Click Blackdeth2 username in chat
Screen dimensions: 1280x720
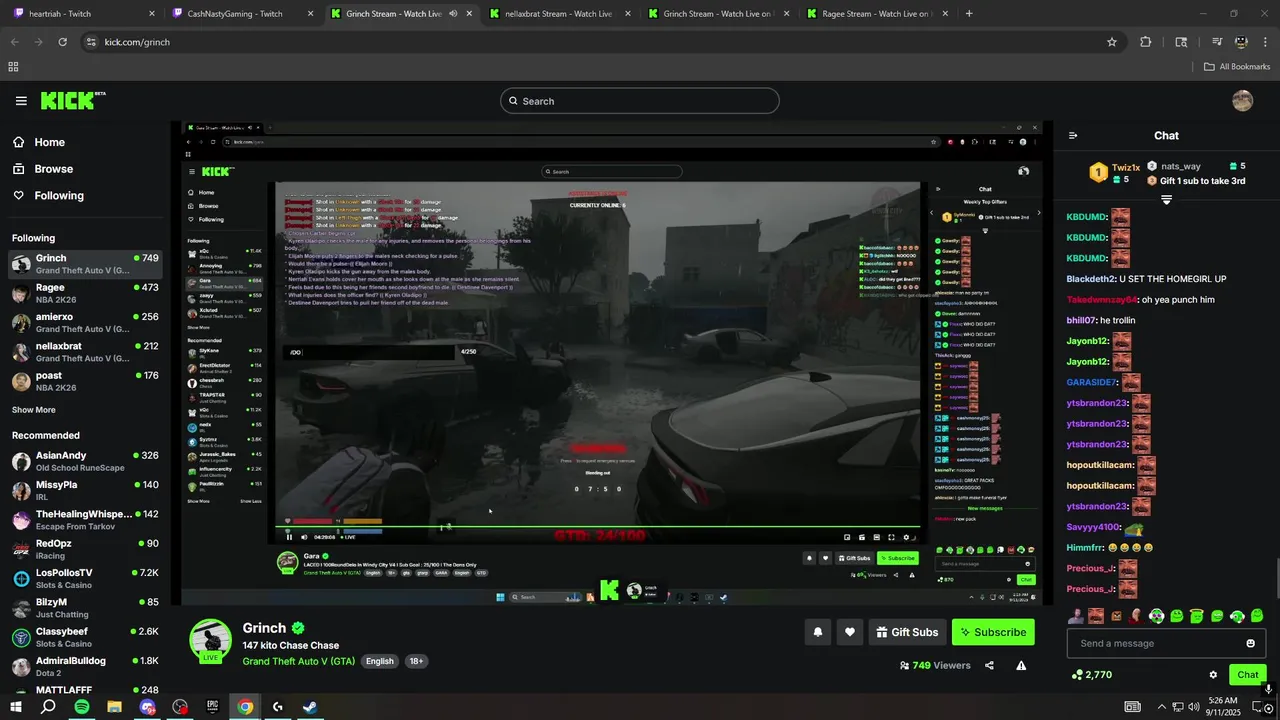click(x=1091, y=279)
